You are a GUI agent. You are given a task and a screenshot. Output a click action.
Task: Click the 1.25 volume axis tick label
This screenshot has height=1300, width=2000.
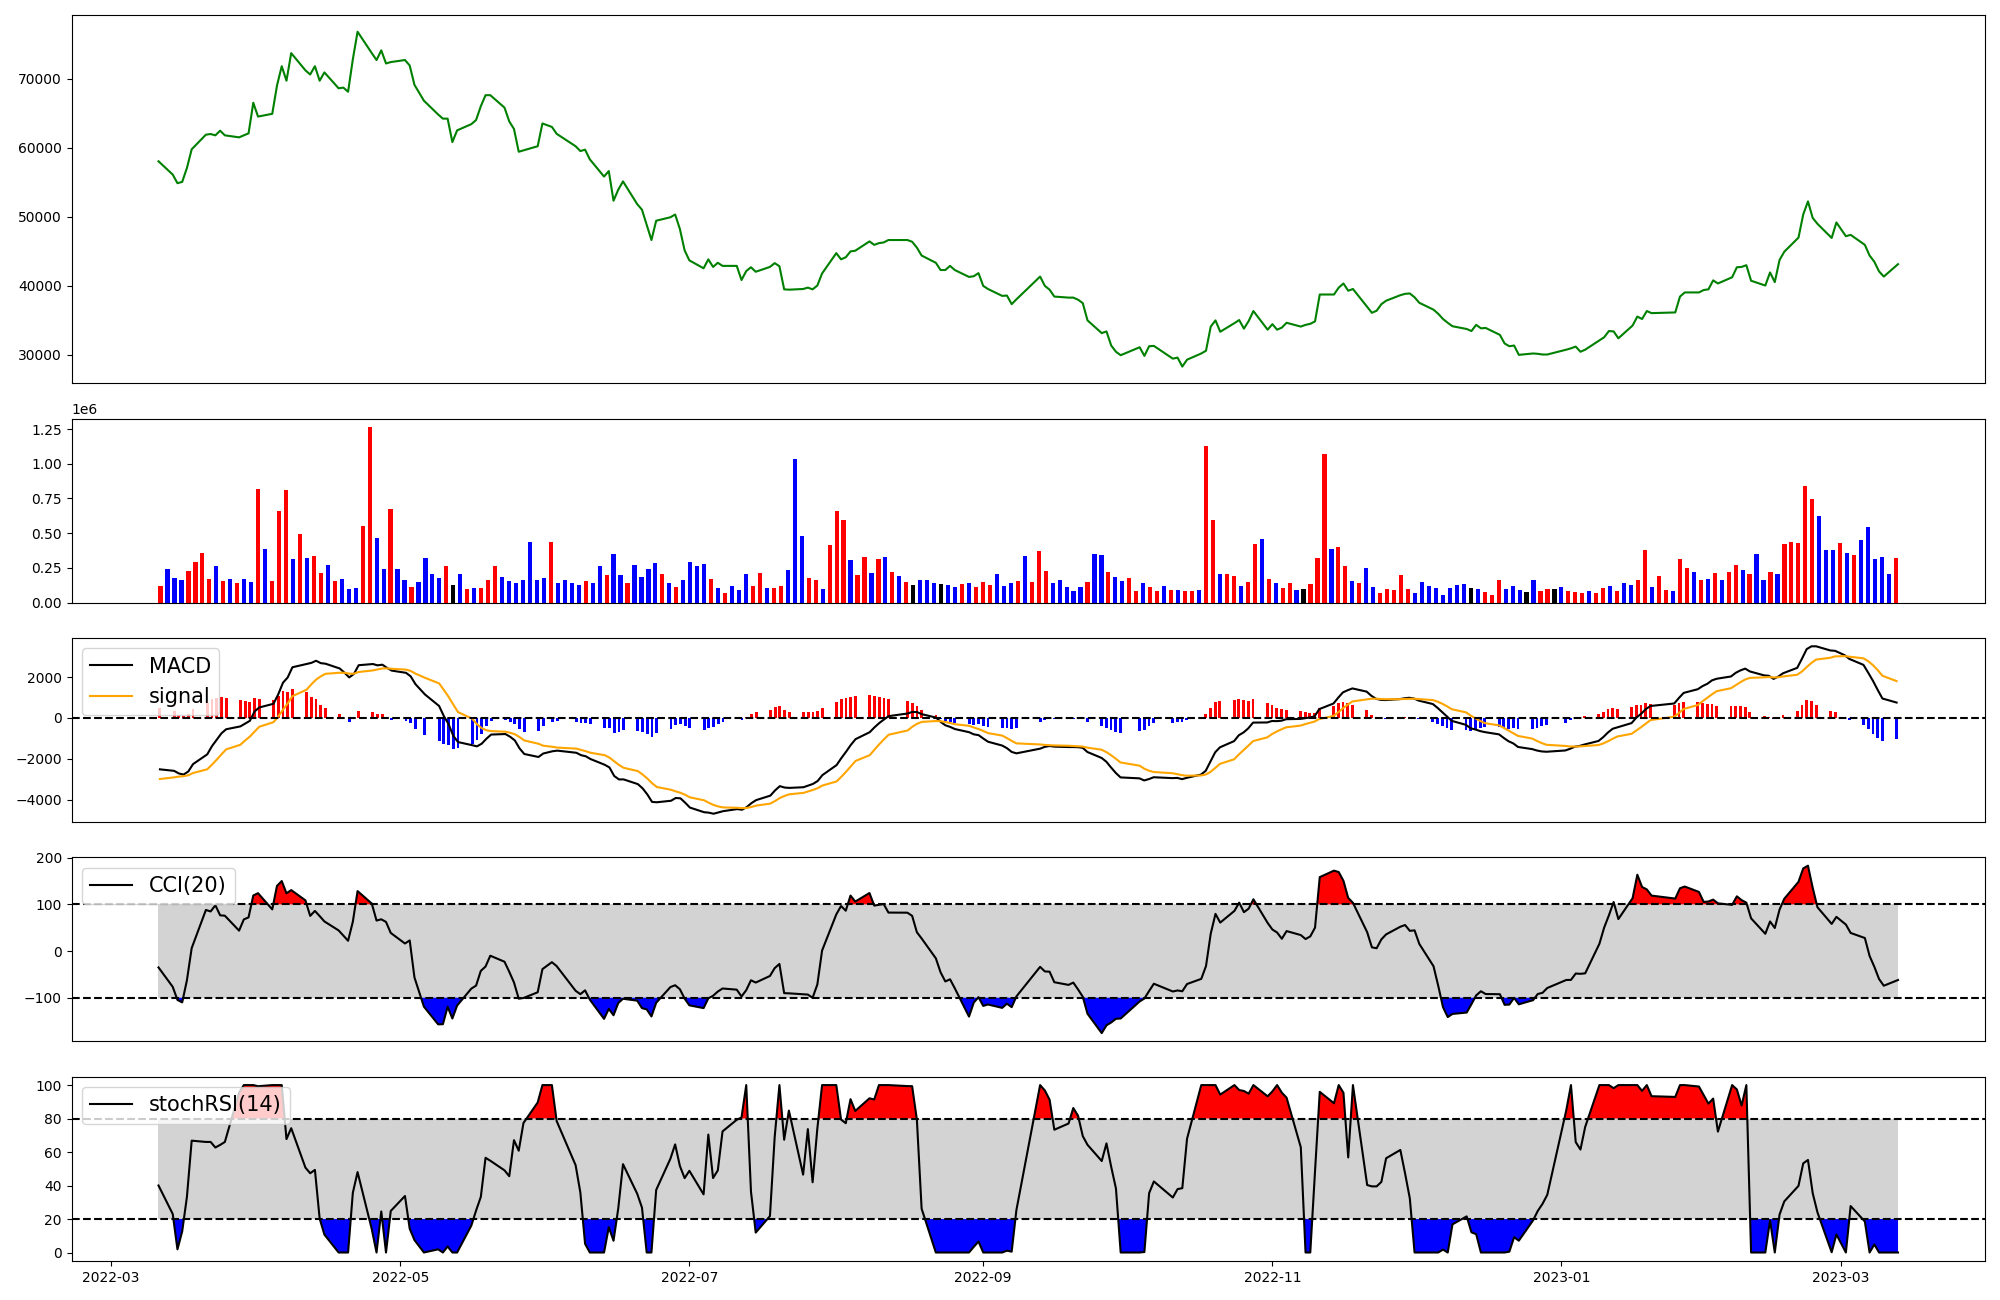(x=46, y=430)
